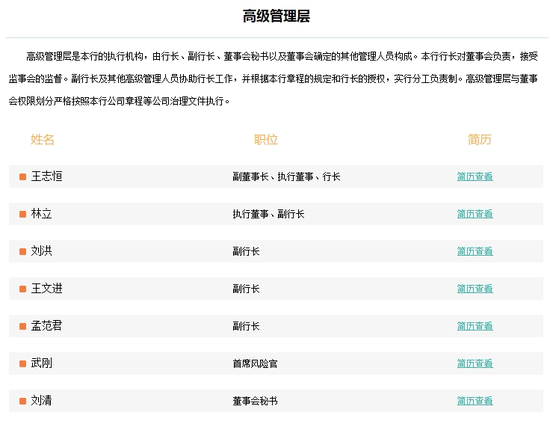Open 简历查看 link for 林立

pyautogui.click(x=475, y=214)
